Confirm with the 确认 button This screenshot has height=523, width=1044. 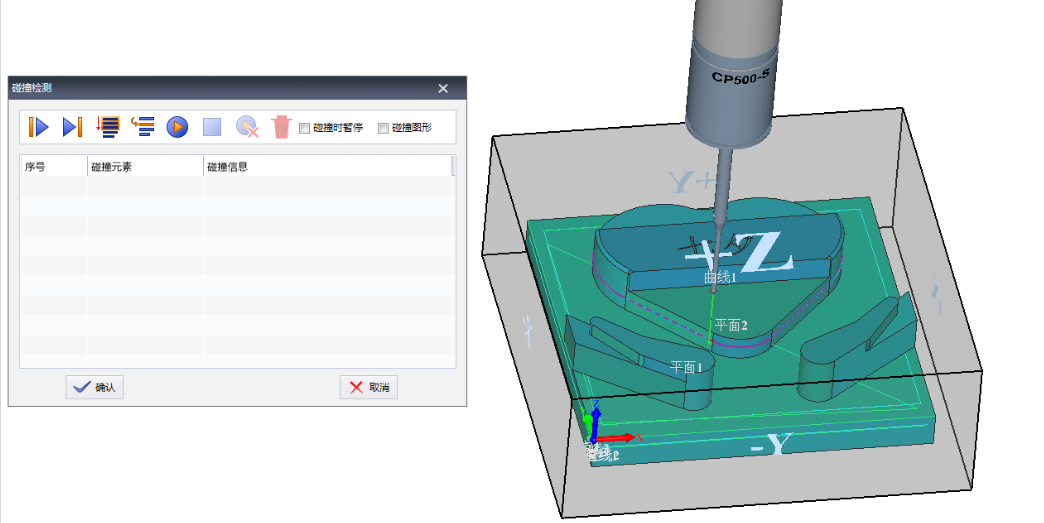(95, 387)
